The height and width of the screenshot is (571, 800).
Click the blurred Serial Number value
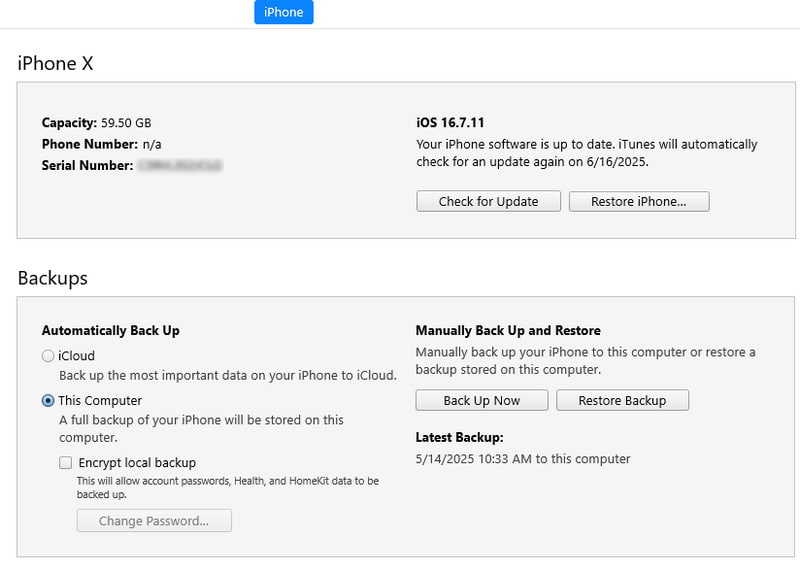click(x=180, y=165)
